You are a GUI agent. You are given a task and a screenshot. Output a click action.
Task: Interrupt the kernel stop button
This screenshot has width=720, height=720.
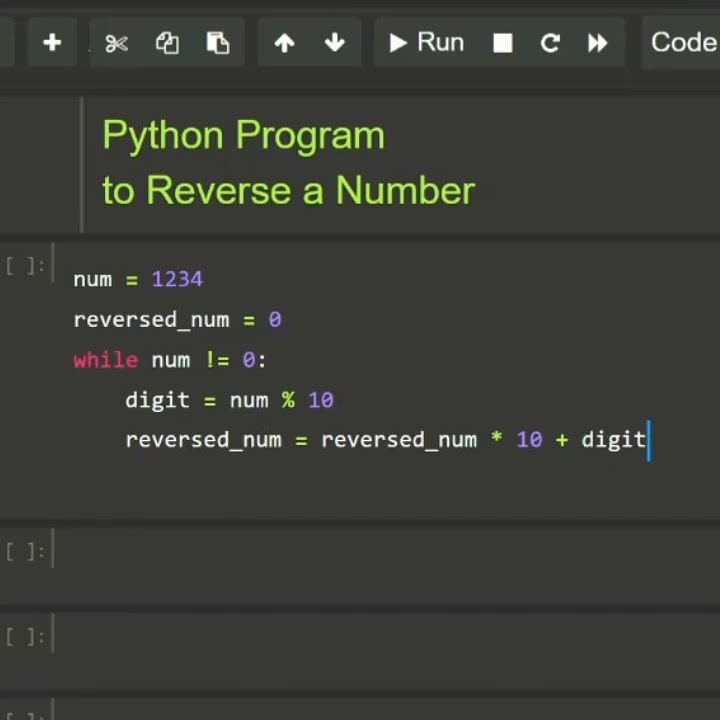click(x=503, y=43)
